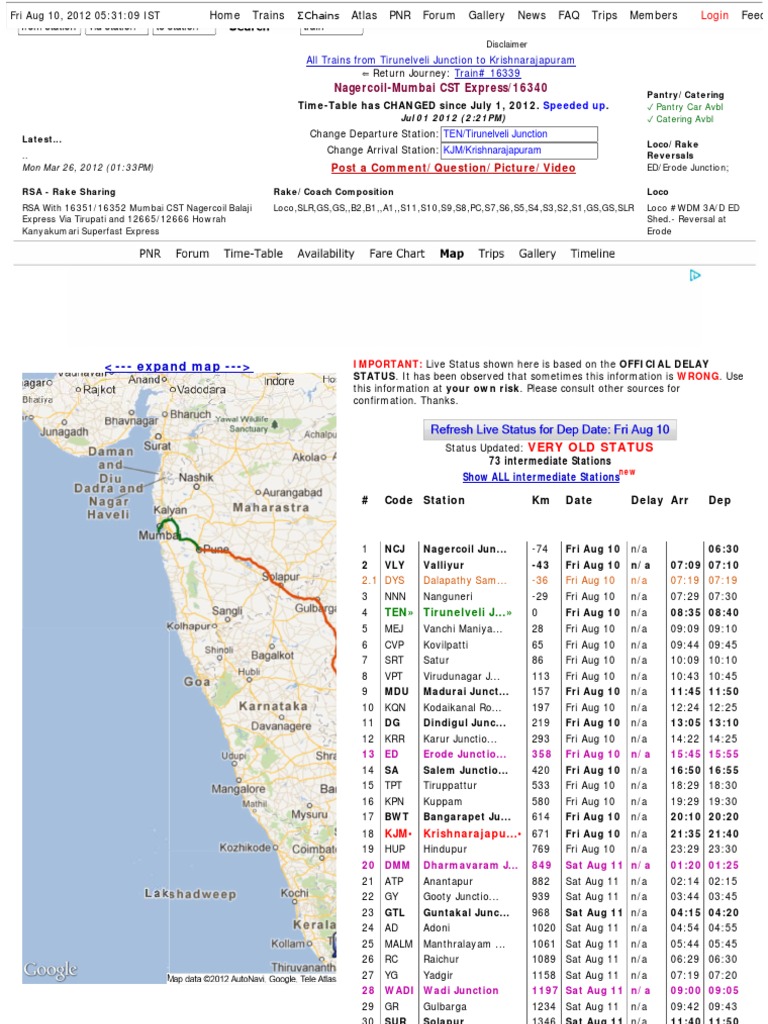Screen dimensions: 768x1024
Task: Click the Raichur station name
Action: 441,959
